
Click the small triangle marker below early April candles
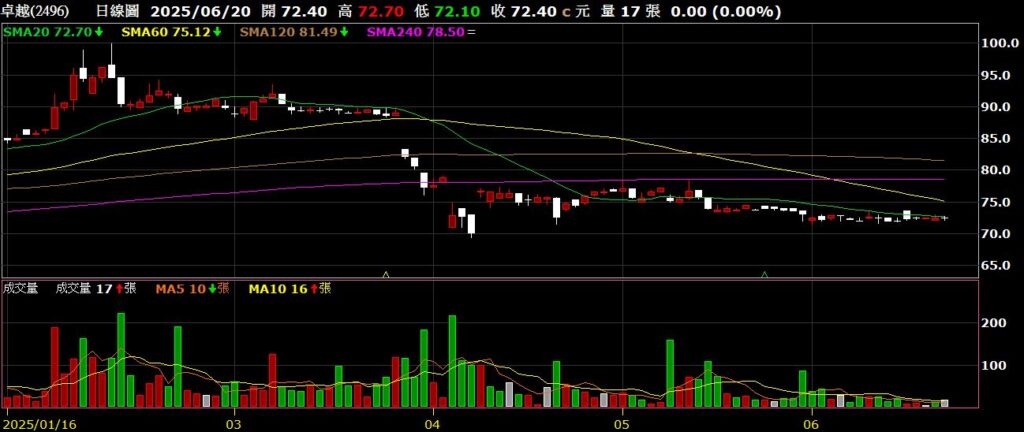coord(386,273)
